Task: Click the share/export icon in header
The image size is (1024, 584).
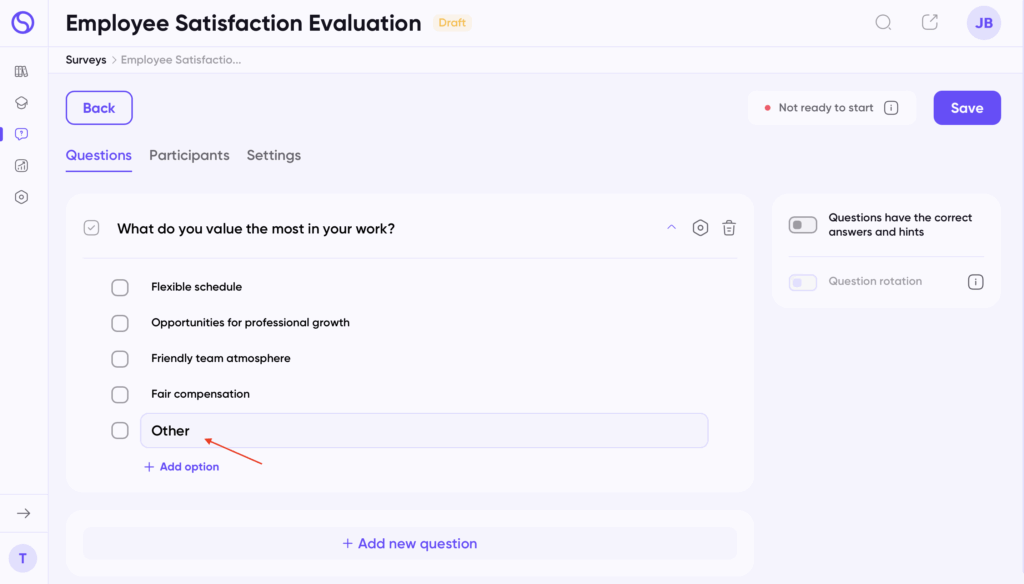Action: 930,22
